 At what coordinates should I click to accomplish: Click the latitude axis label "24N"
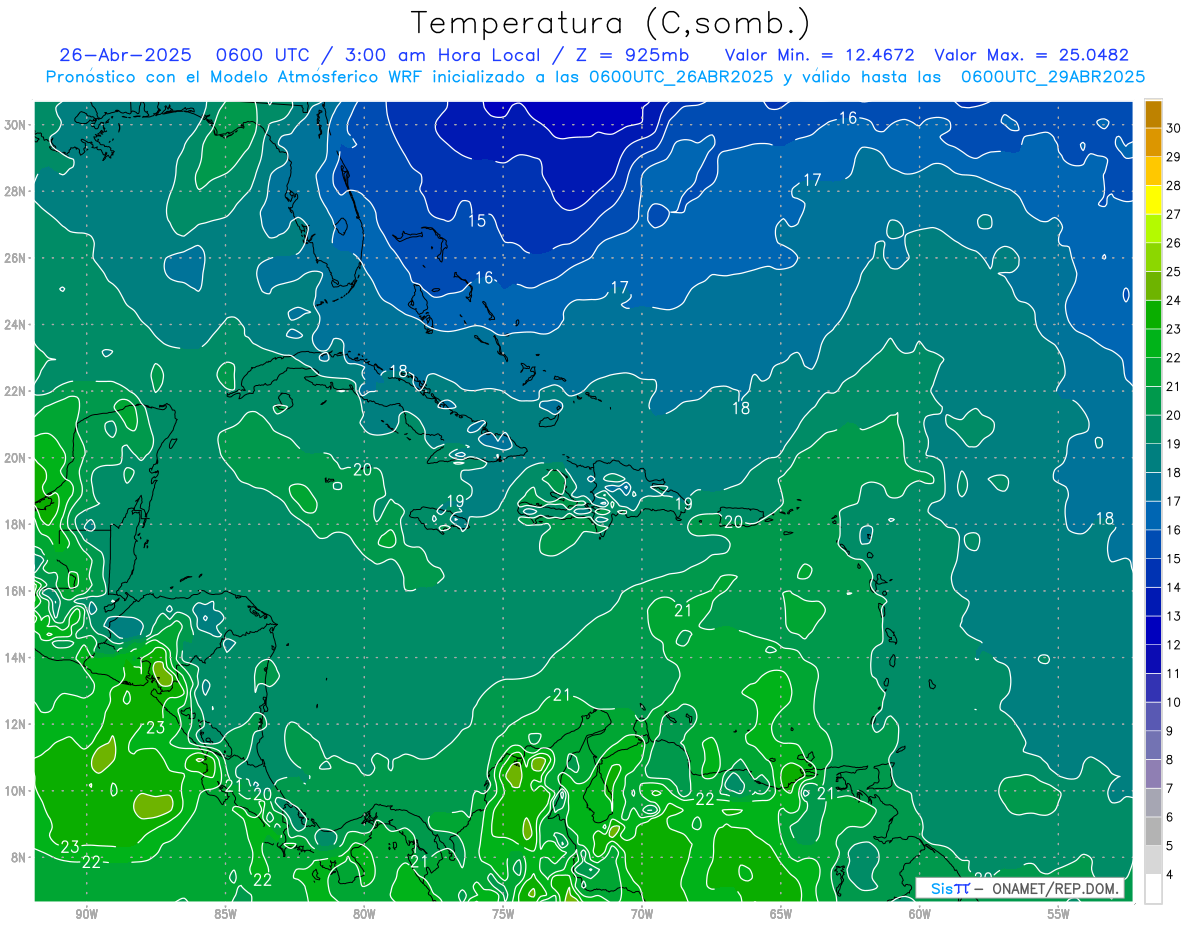16,325
